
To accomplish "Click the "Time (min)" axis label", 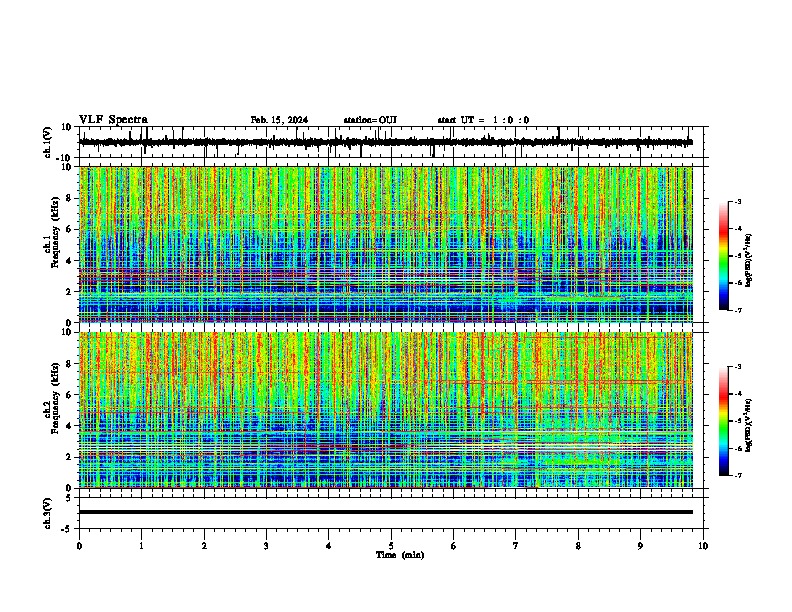I will coord(400,555).
